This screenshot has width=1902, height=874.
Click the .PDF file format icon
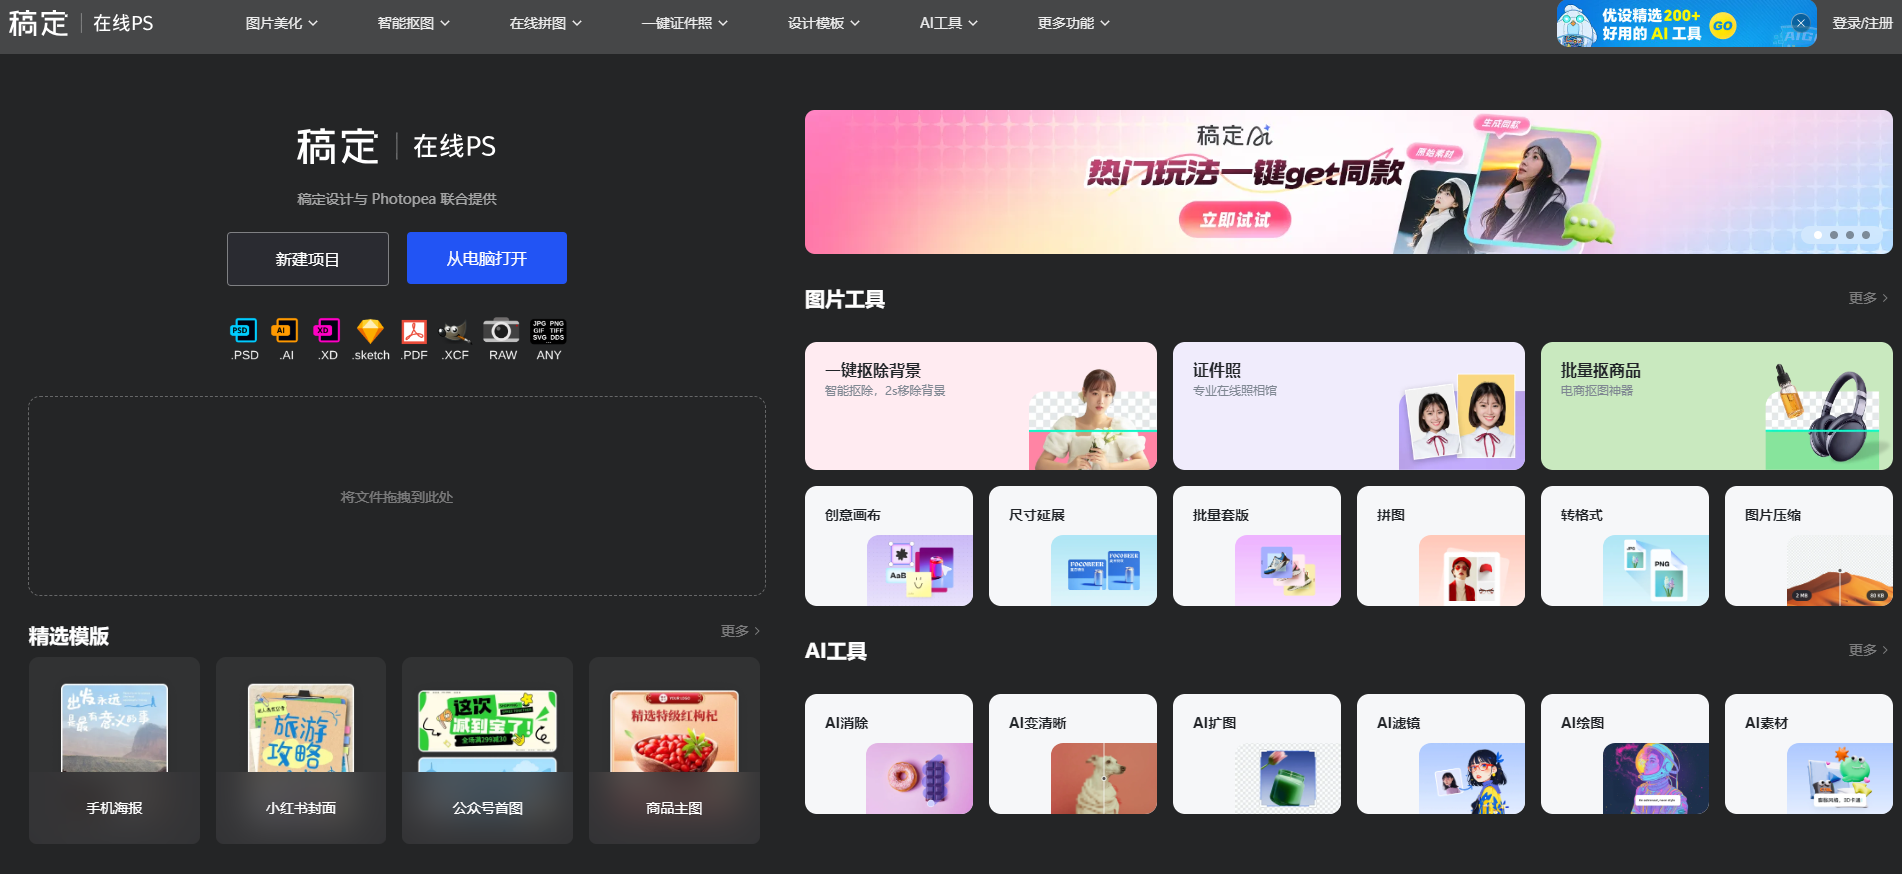pos(414,331)
